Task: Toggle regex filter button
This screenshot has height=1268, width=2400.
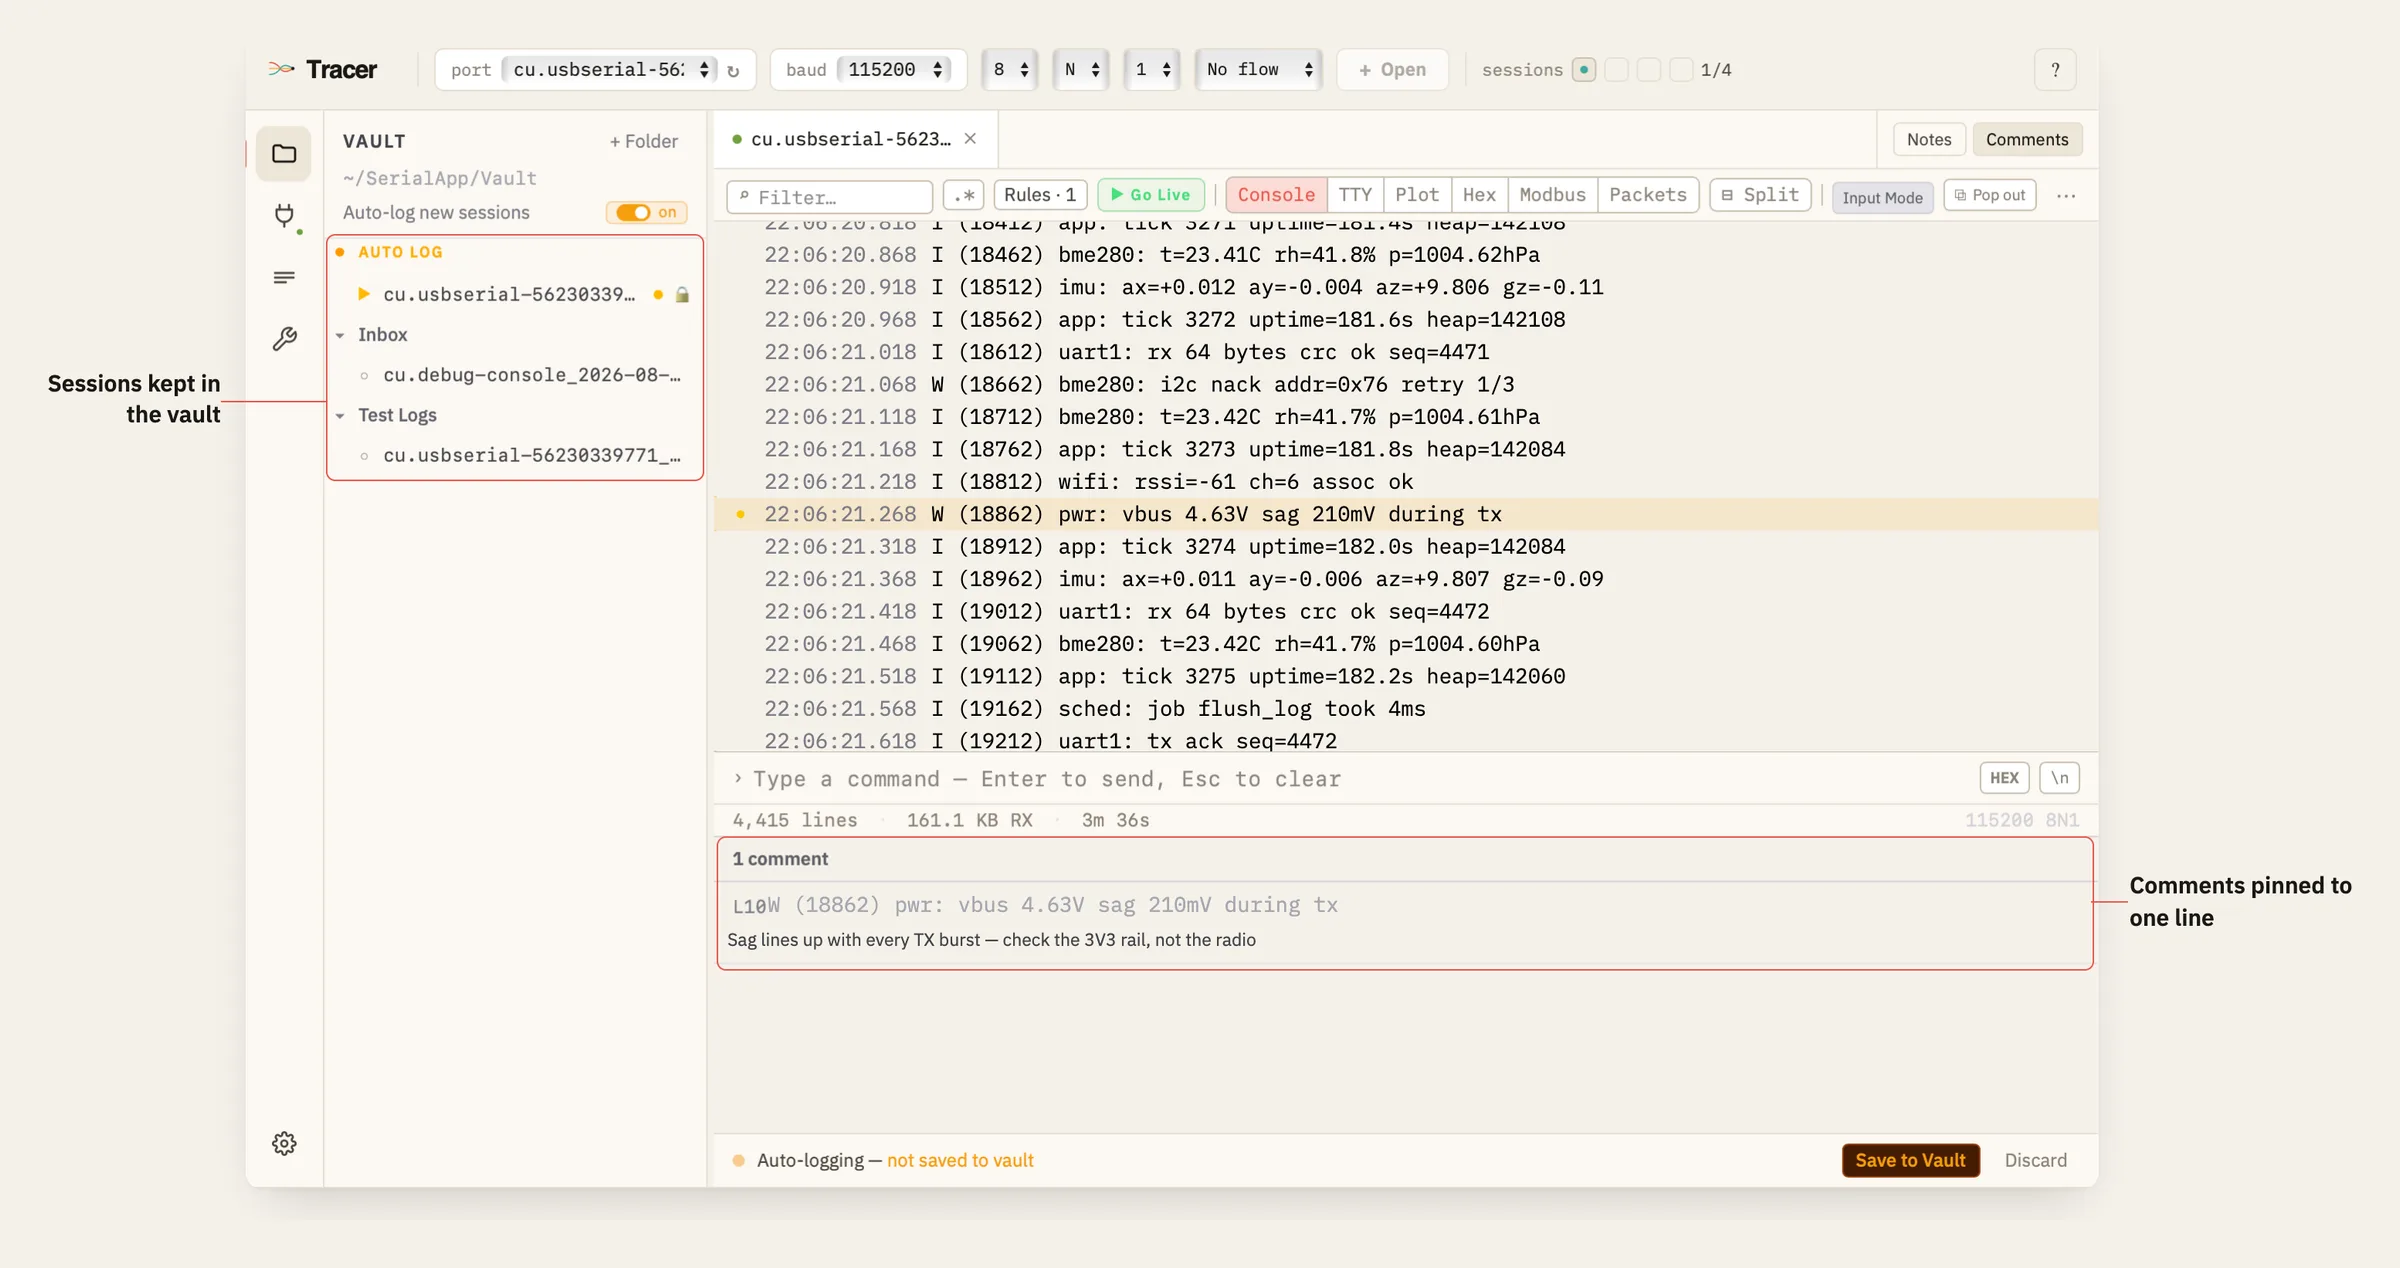Action: (963, 196)
